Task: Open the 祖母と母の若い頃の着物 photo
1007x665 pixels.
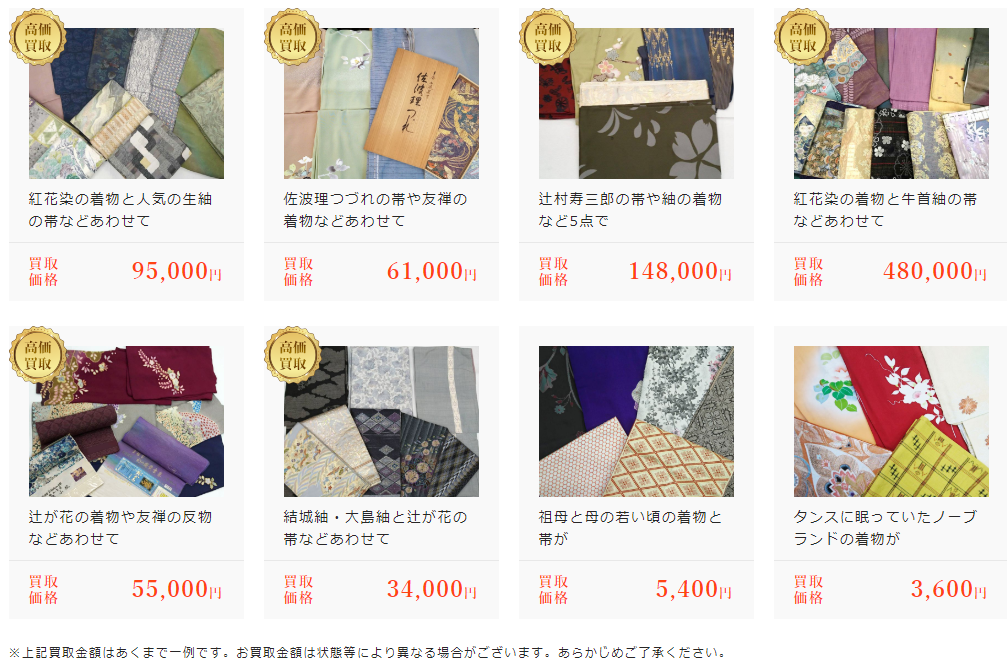Action: [636, 421]
